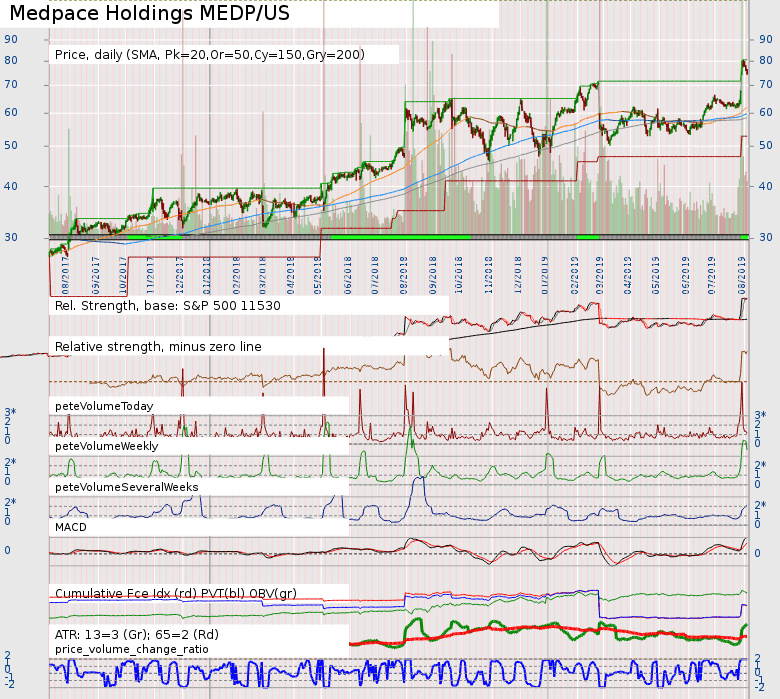The height and width of the screenshot is (699, 780).
Task: Select the "Relative strength, minus zero line" label
Action: tap(158, 347)
